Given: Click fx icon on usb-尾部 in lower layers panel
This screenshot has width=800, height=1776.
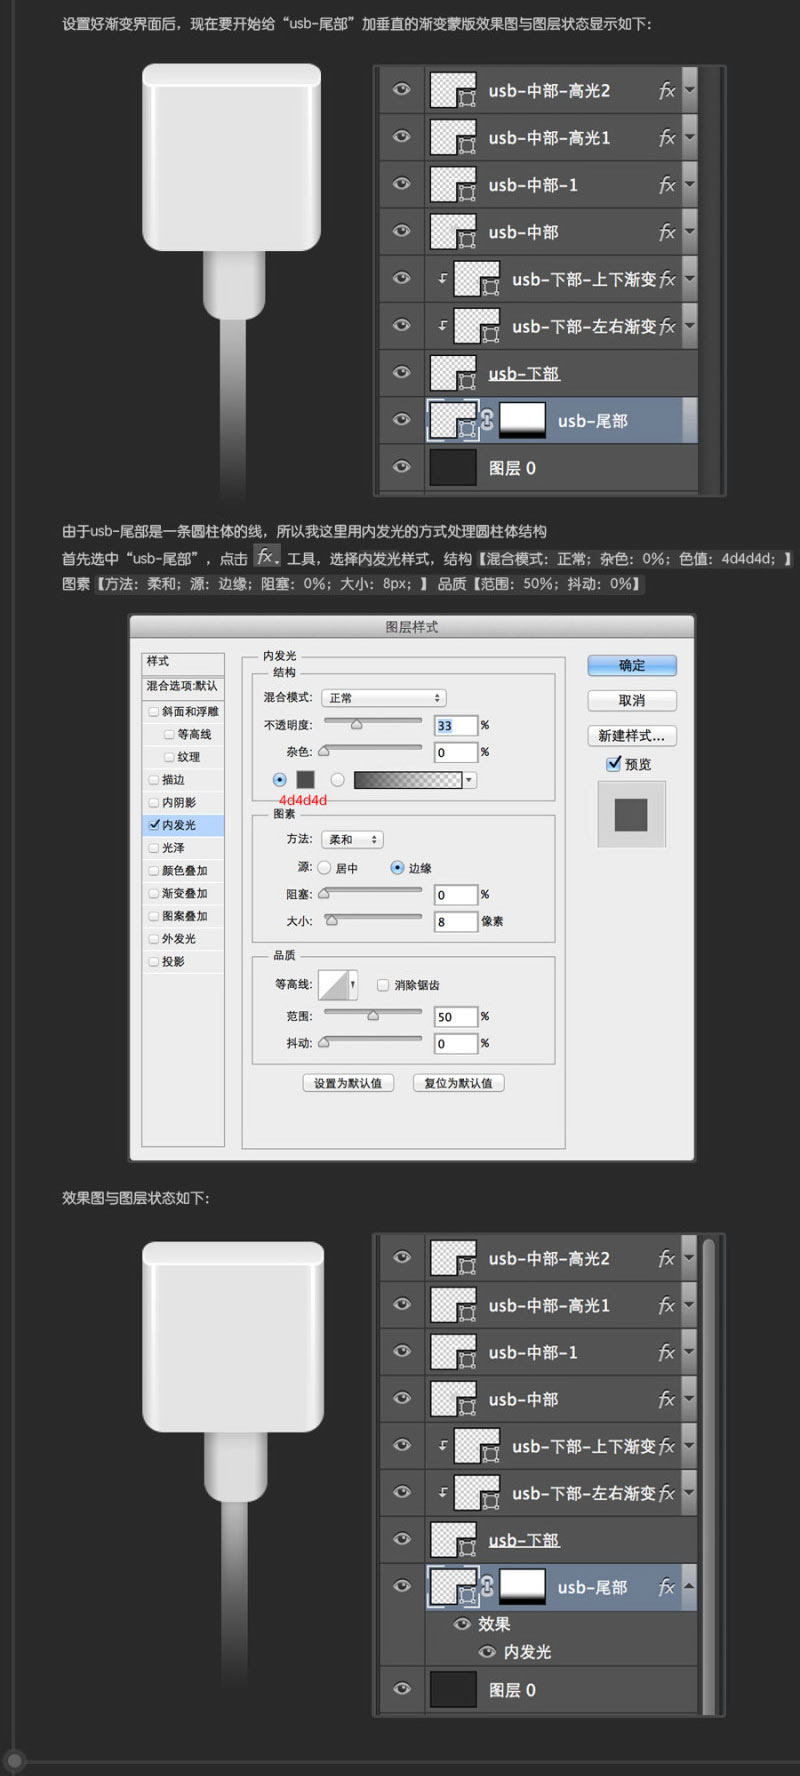Looking at the screenshot, I should click(667, 1587).
